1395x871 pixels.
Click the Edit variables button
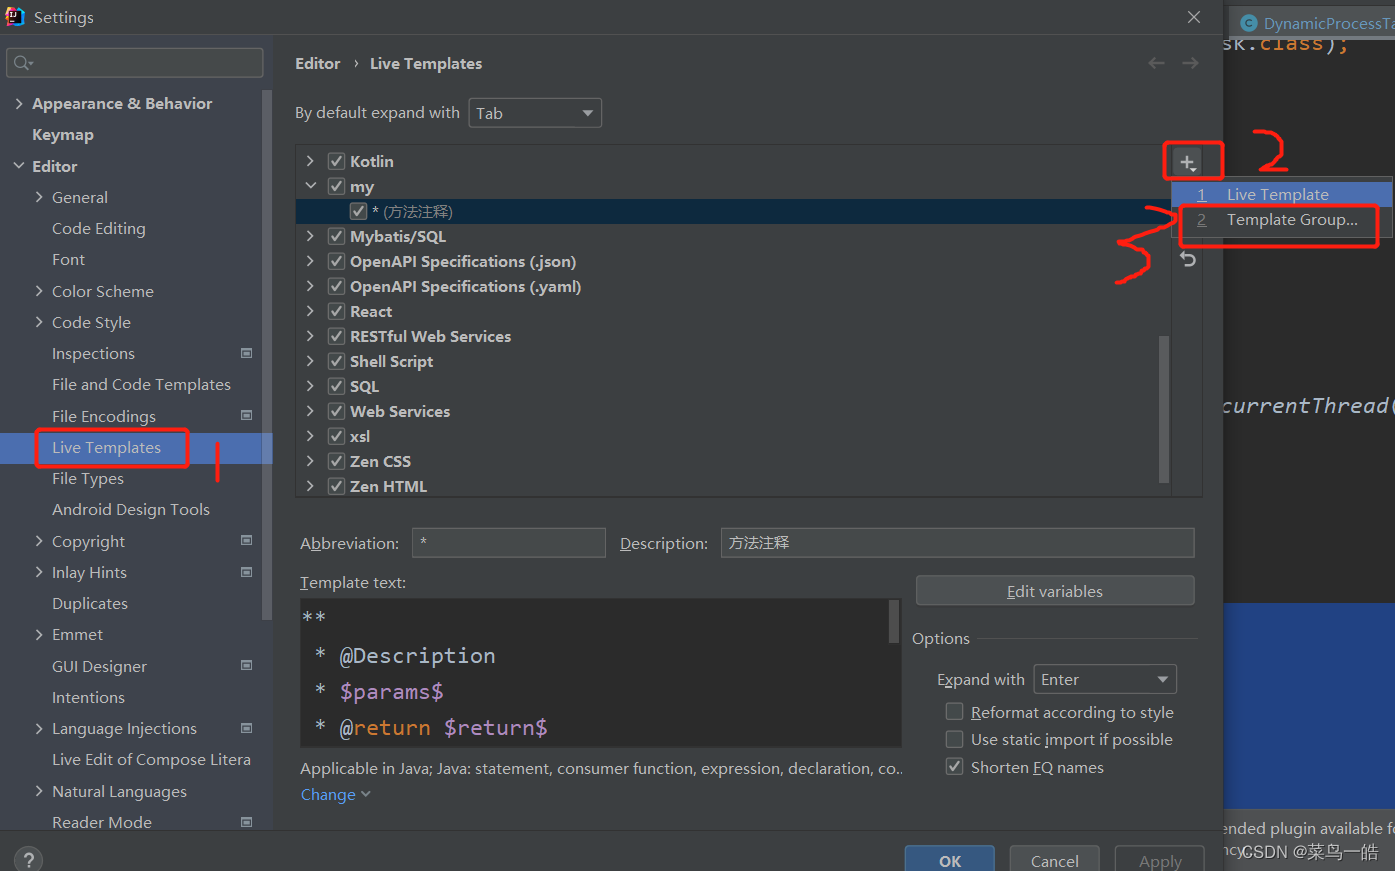[1055, 591]
